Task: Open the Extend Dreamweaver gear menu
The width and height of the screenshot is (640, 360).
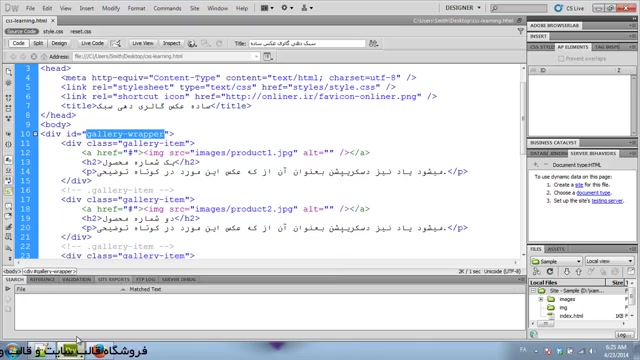Action: 287,8
